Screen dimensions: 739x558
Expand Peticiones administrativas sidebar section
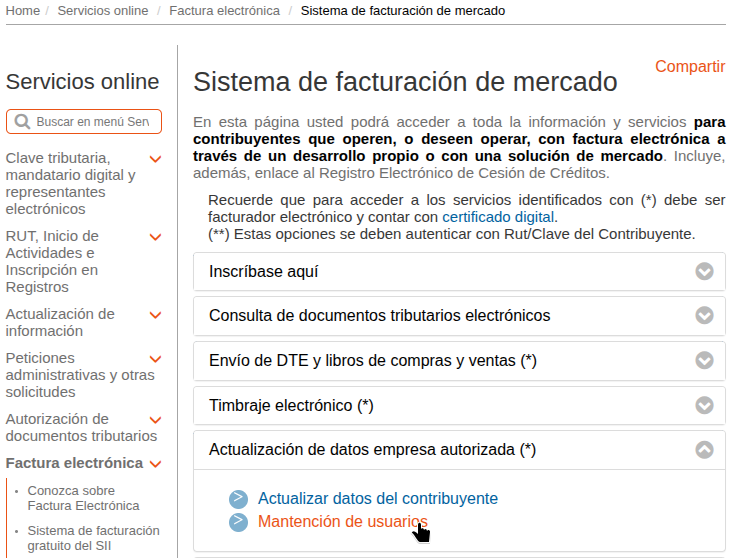[x=155, y=359]
